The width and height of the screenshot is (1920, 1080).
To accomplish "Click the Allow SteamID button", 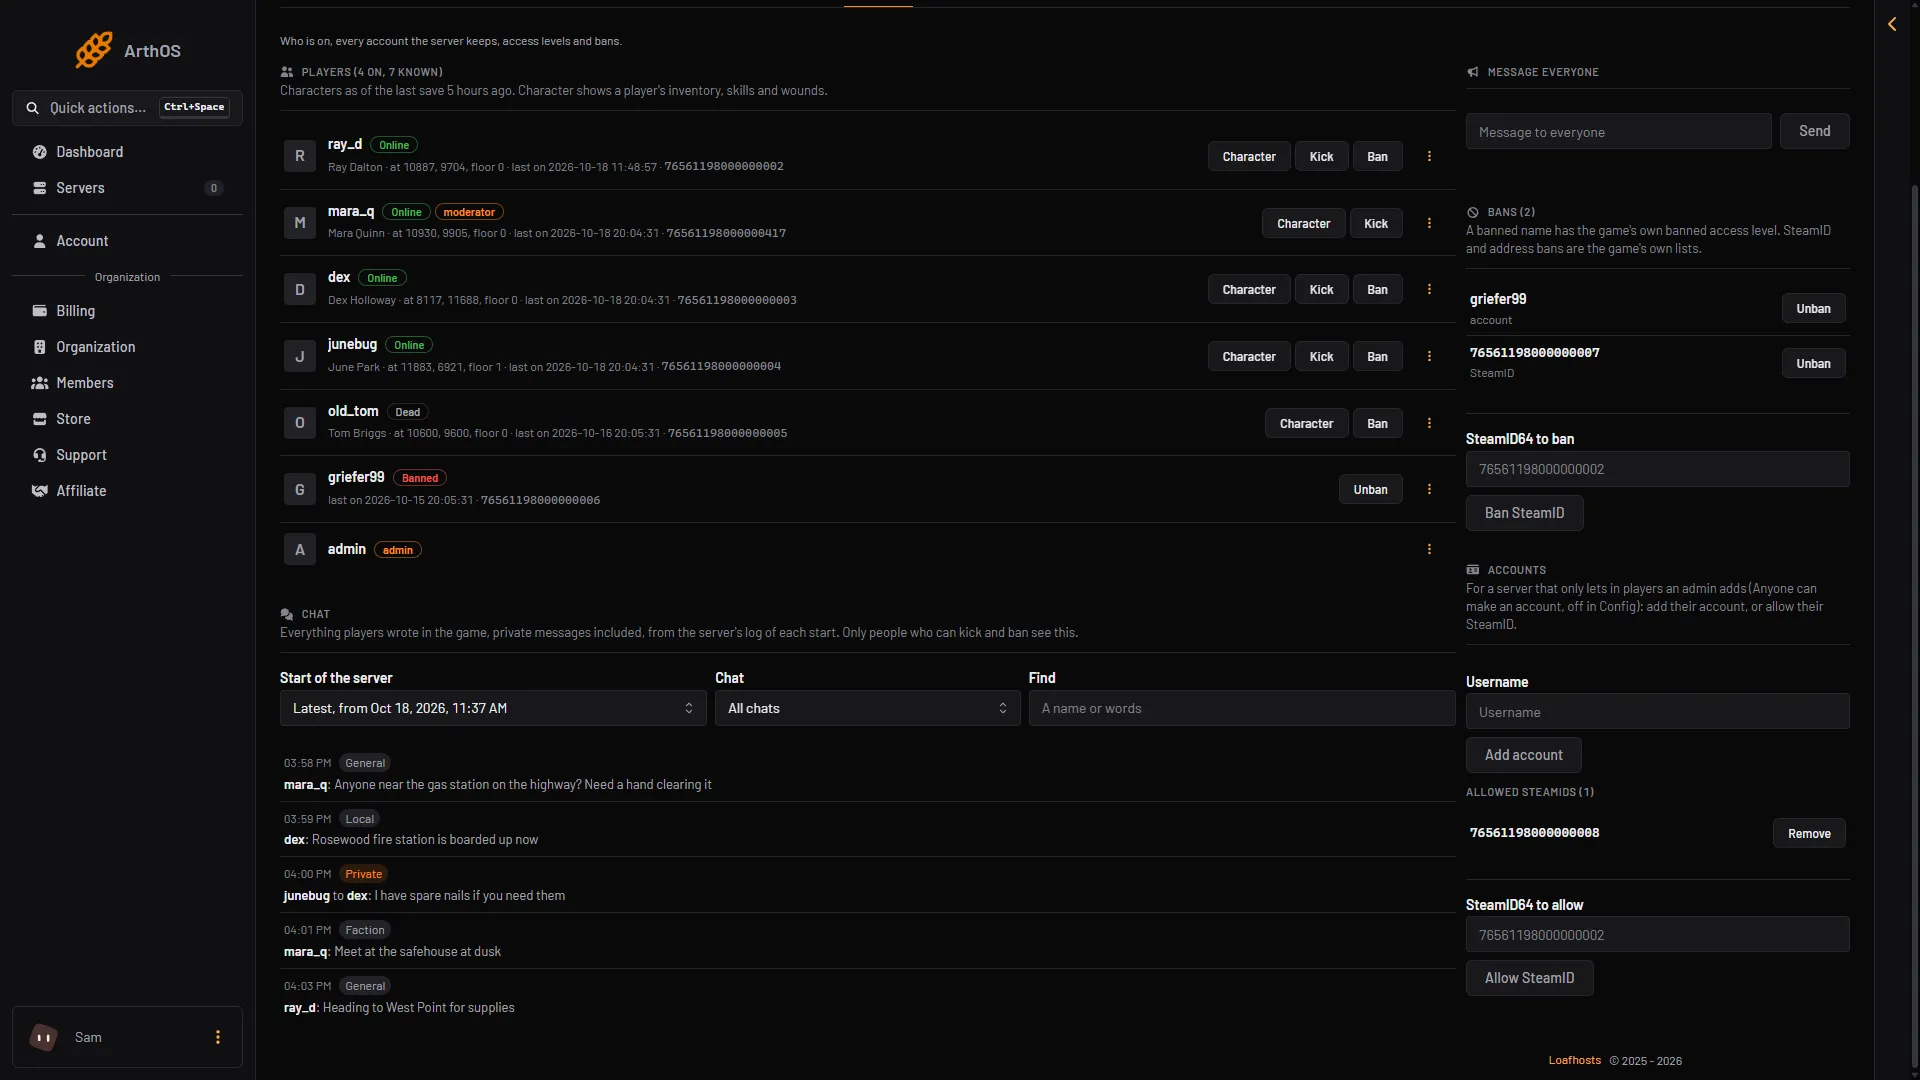I will [x=1529, y=978].
